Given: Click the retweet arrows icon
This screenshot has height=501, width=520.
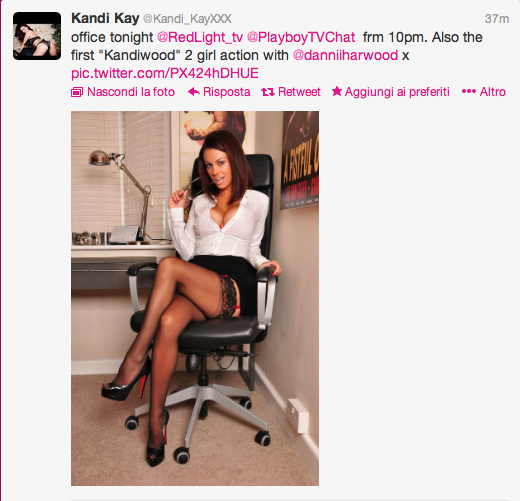Looking at the screenshot, I should pos(268,92).
